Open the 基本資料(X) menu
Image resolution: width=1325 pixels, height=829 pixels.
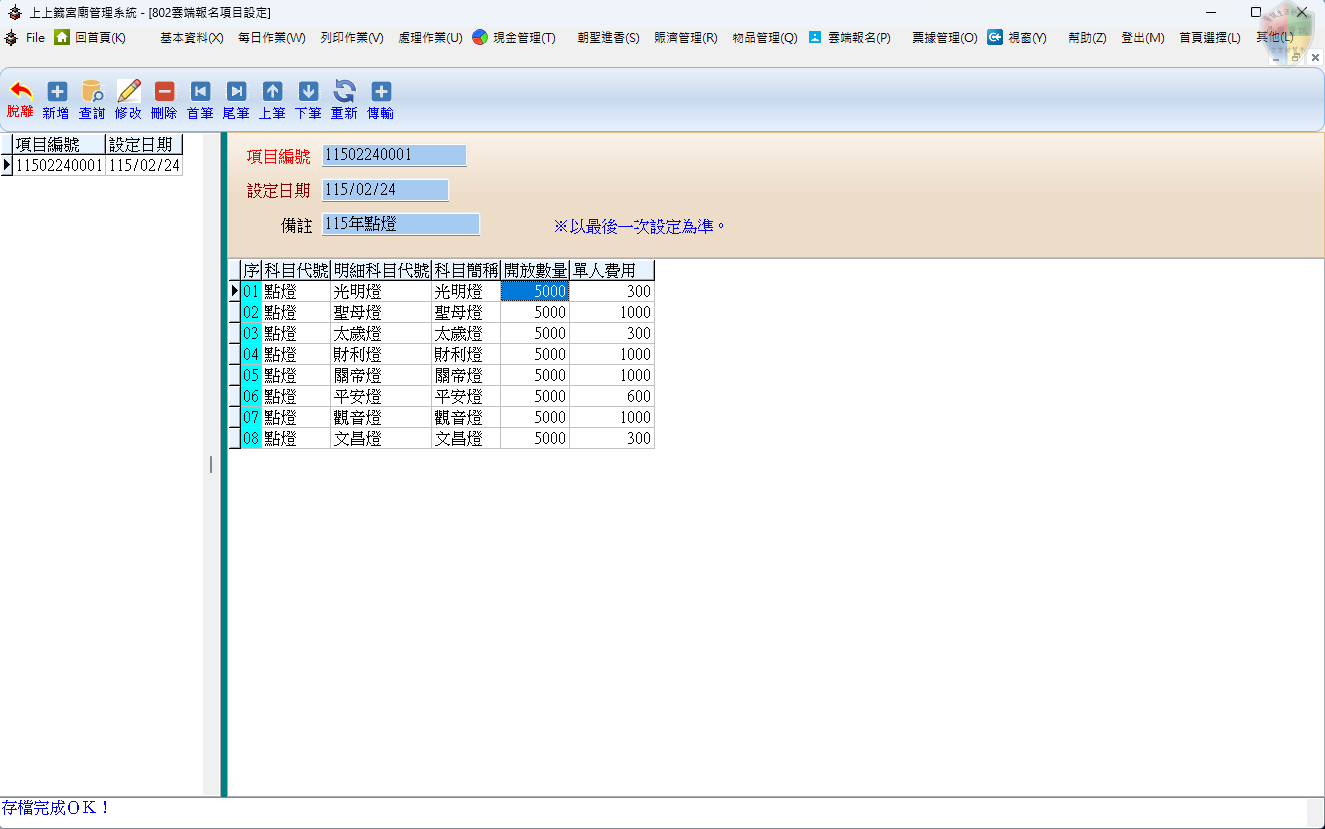[191, 38]
